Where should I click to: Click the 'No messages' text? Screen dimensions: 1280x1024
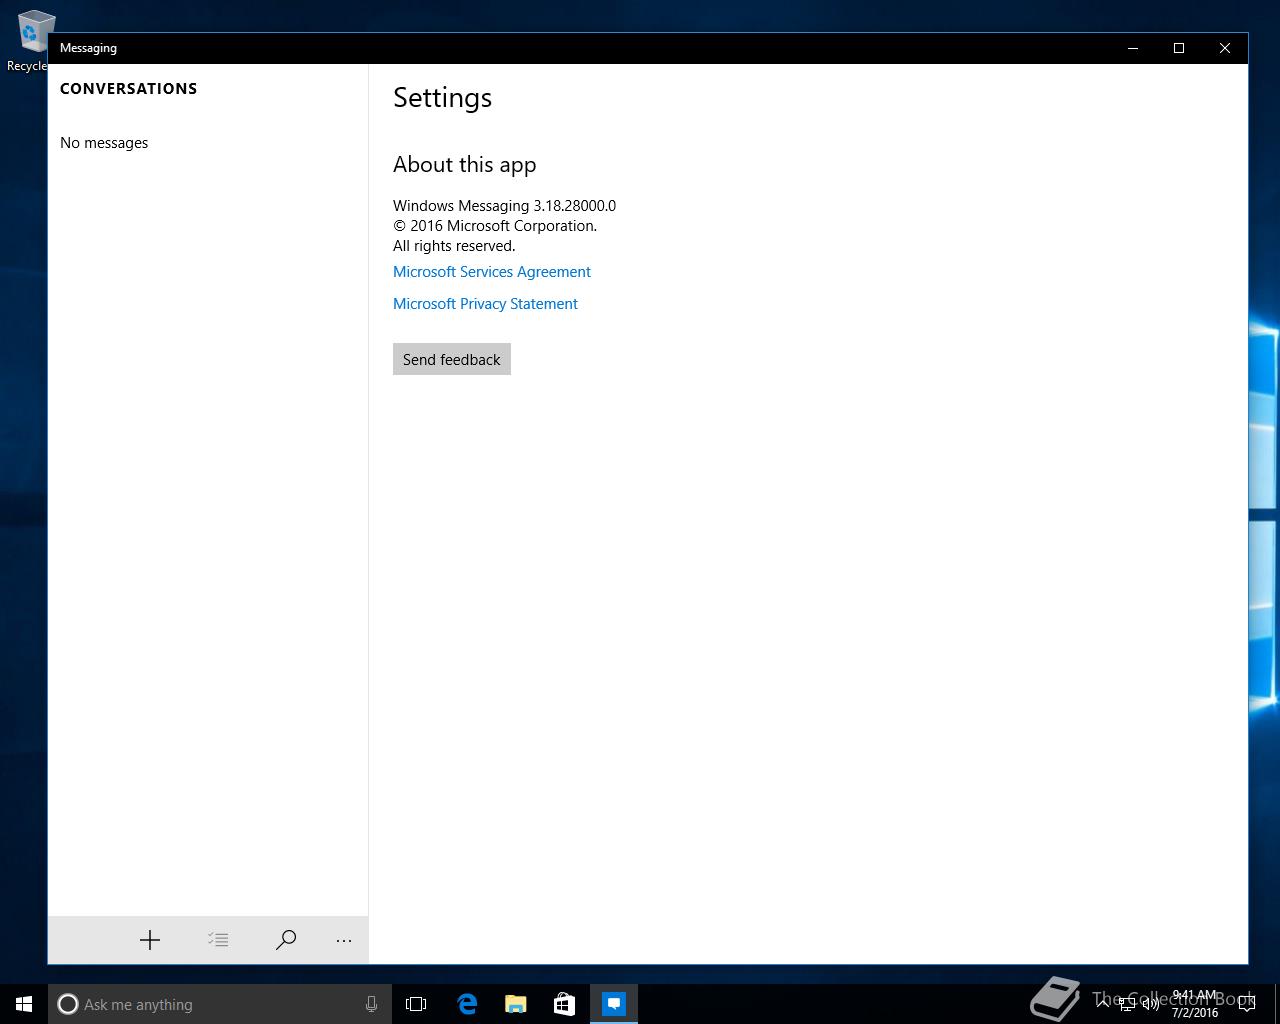click(x=104, y=143)
